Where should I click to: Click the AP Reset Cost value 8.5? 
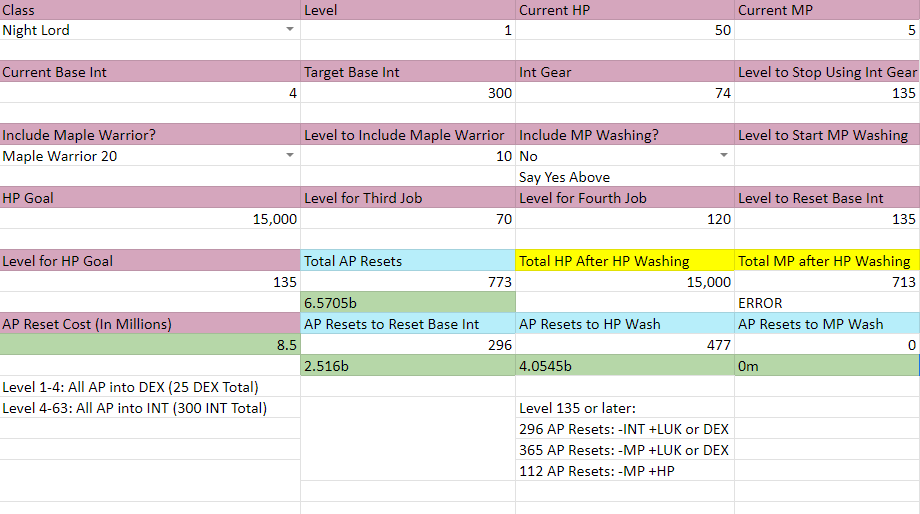[150, 345]
